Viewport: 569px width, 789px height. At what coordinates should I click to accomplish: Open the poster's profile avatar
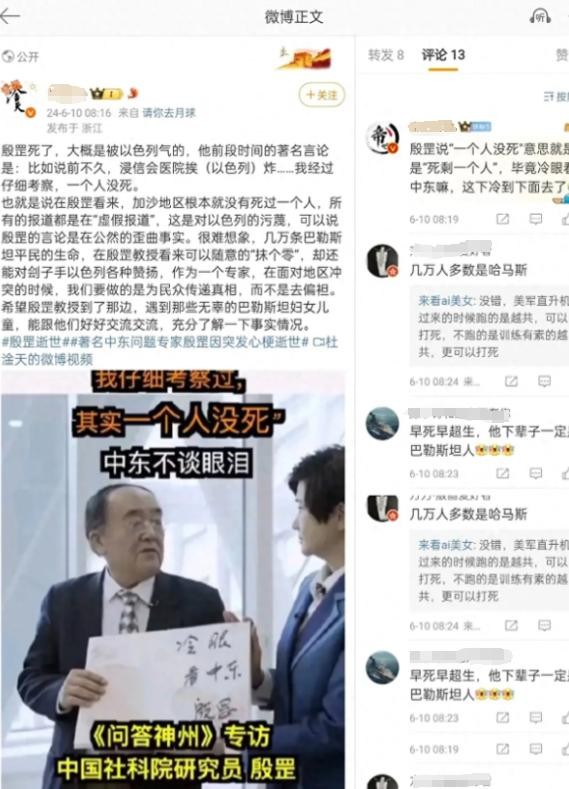point(18,99)
